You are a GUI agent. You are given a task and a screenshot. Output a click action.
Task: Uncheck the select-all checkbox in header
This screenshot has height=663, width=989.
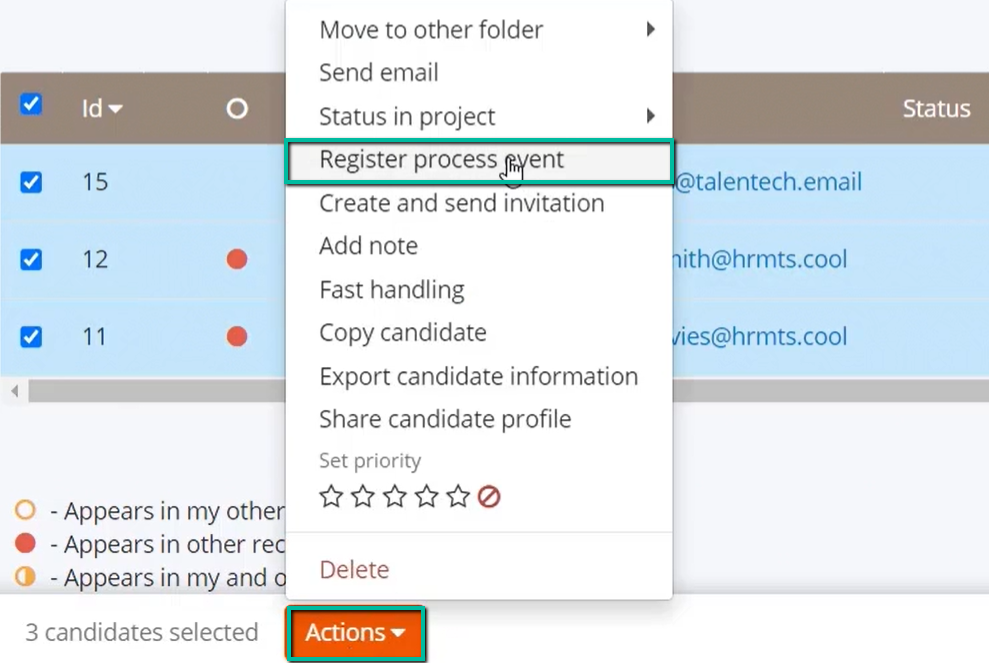click(31, 104)
